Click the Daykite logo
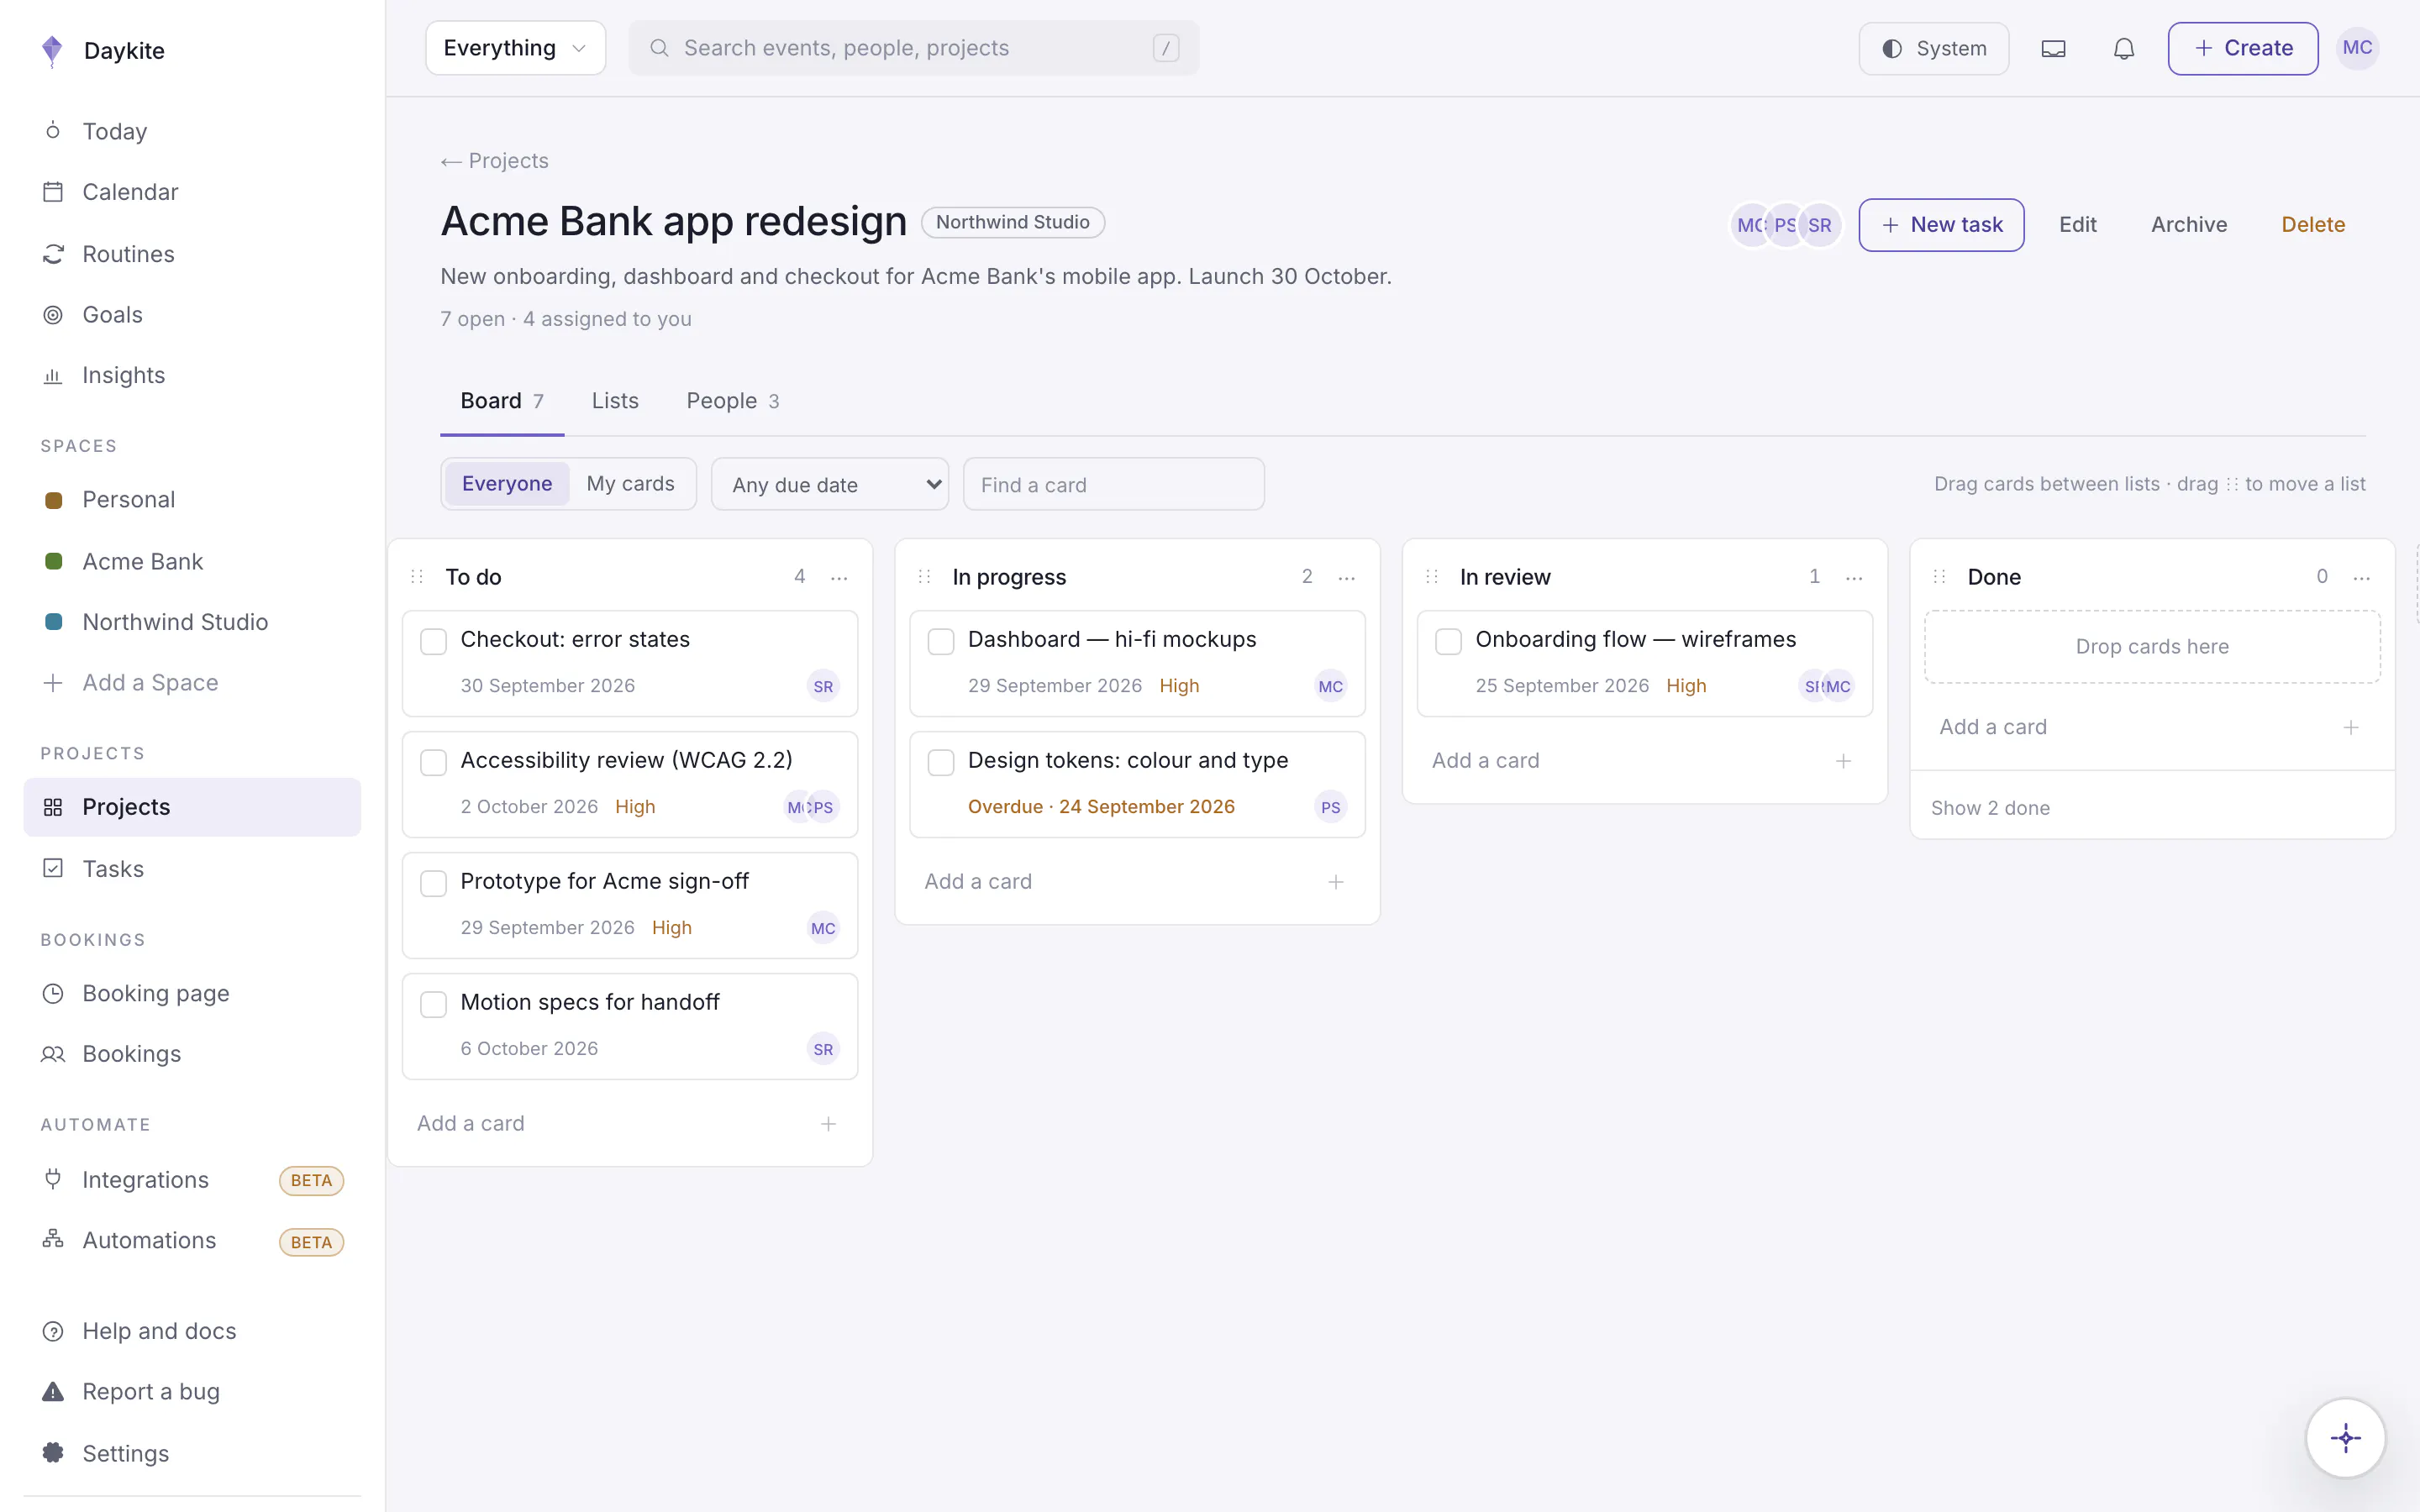 click(52, 50)
